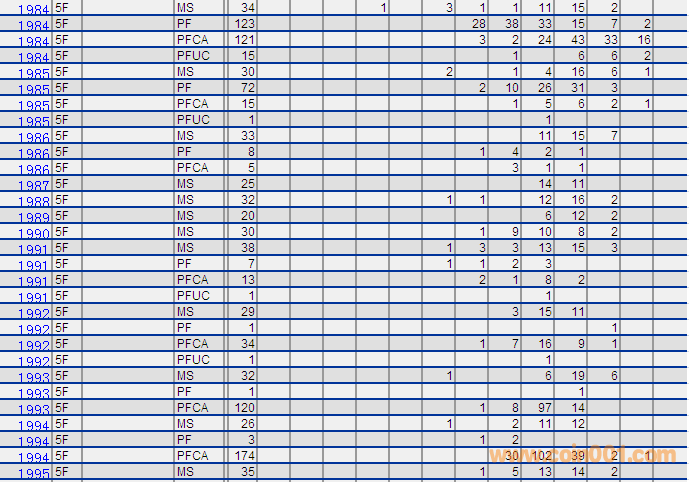Click the MS cell in the 1990 row
689x482 pixels.
[x=186, y=232]
